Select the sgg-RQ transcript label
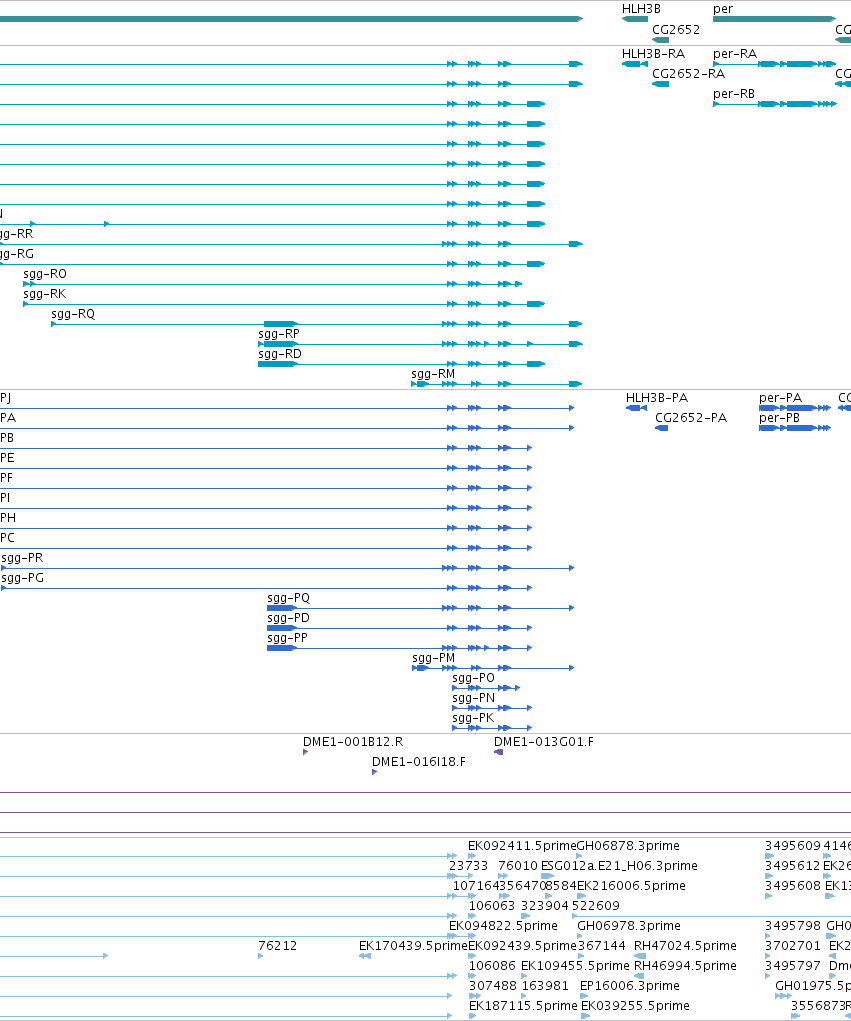 click(x=73, y=315)
